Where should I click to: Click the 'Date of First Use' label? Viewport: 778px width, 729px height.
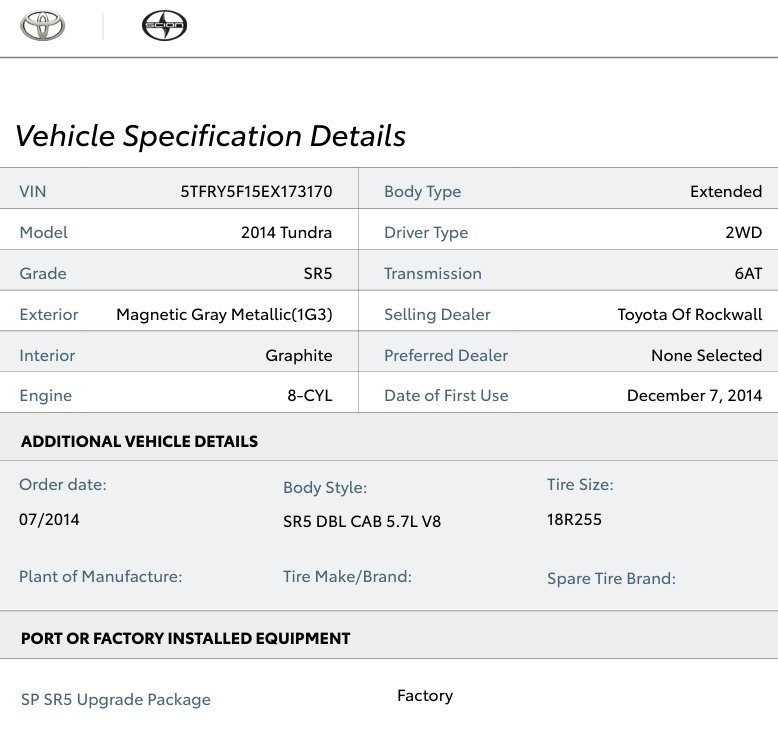click(x=446, y=396)
